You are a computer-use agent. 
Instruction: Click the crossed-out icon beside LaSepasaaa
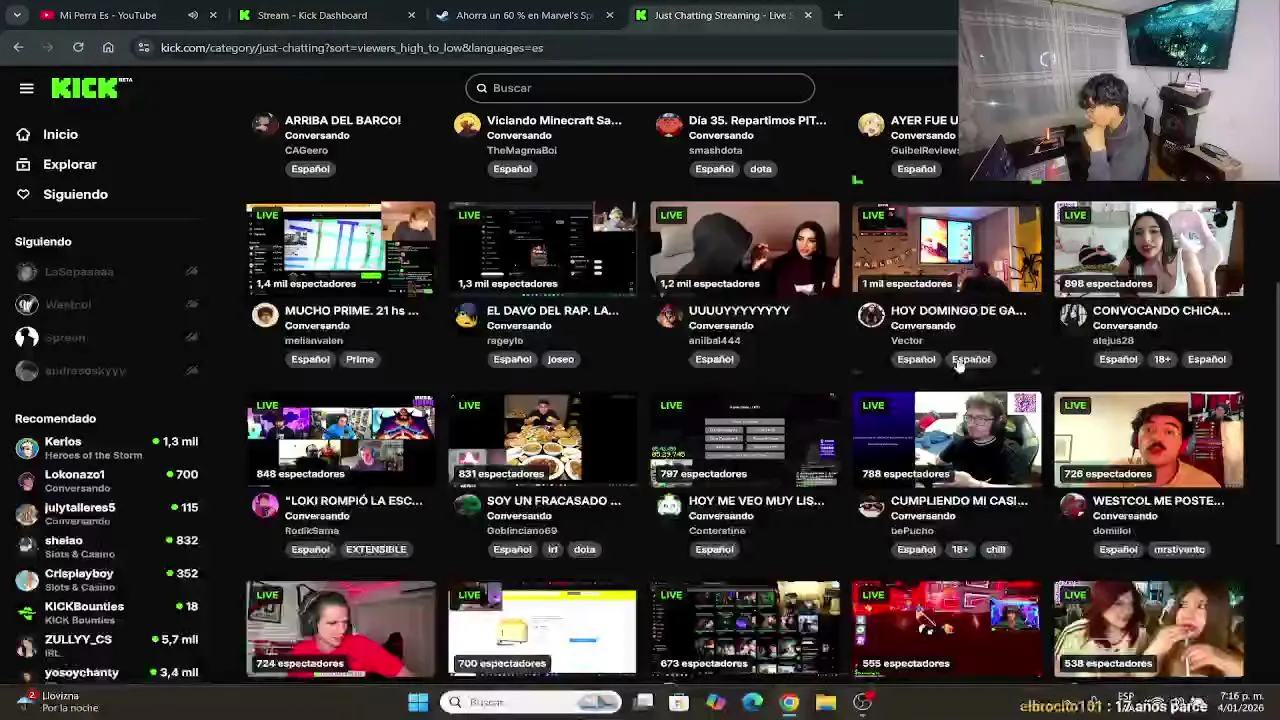point(191,271)
